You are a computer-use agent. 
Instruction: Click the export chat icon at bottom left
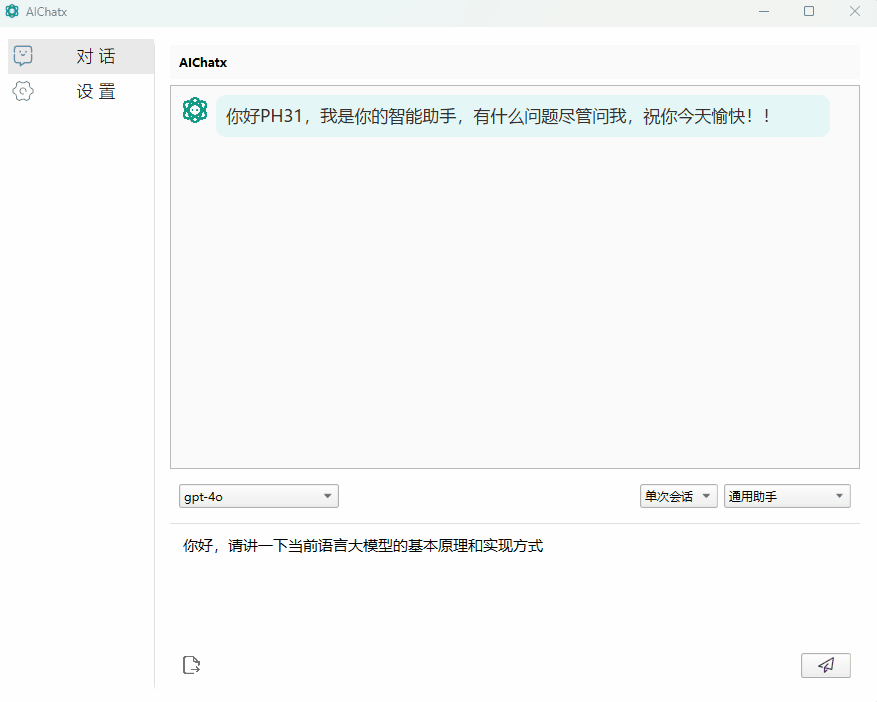click(191, 664)
